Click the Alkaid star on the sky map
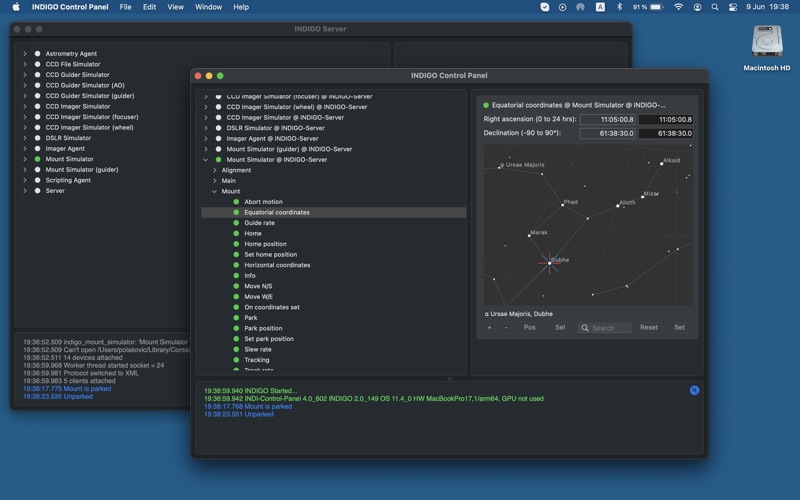Viewport: 800px width, 500px height. pyautogui.click(x=662, y=164)
